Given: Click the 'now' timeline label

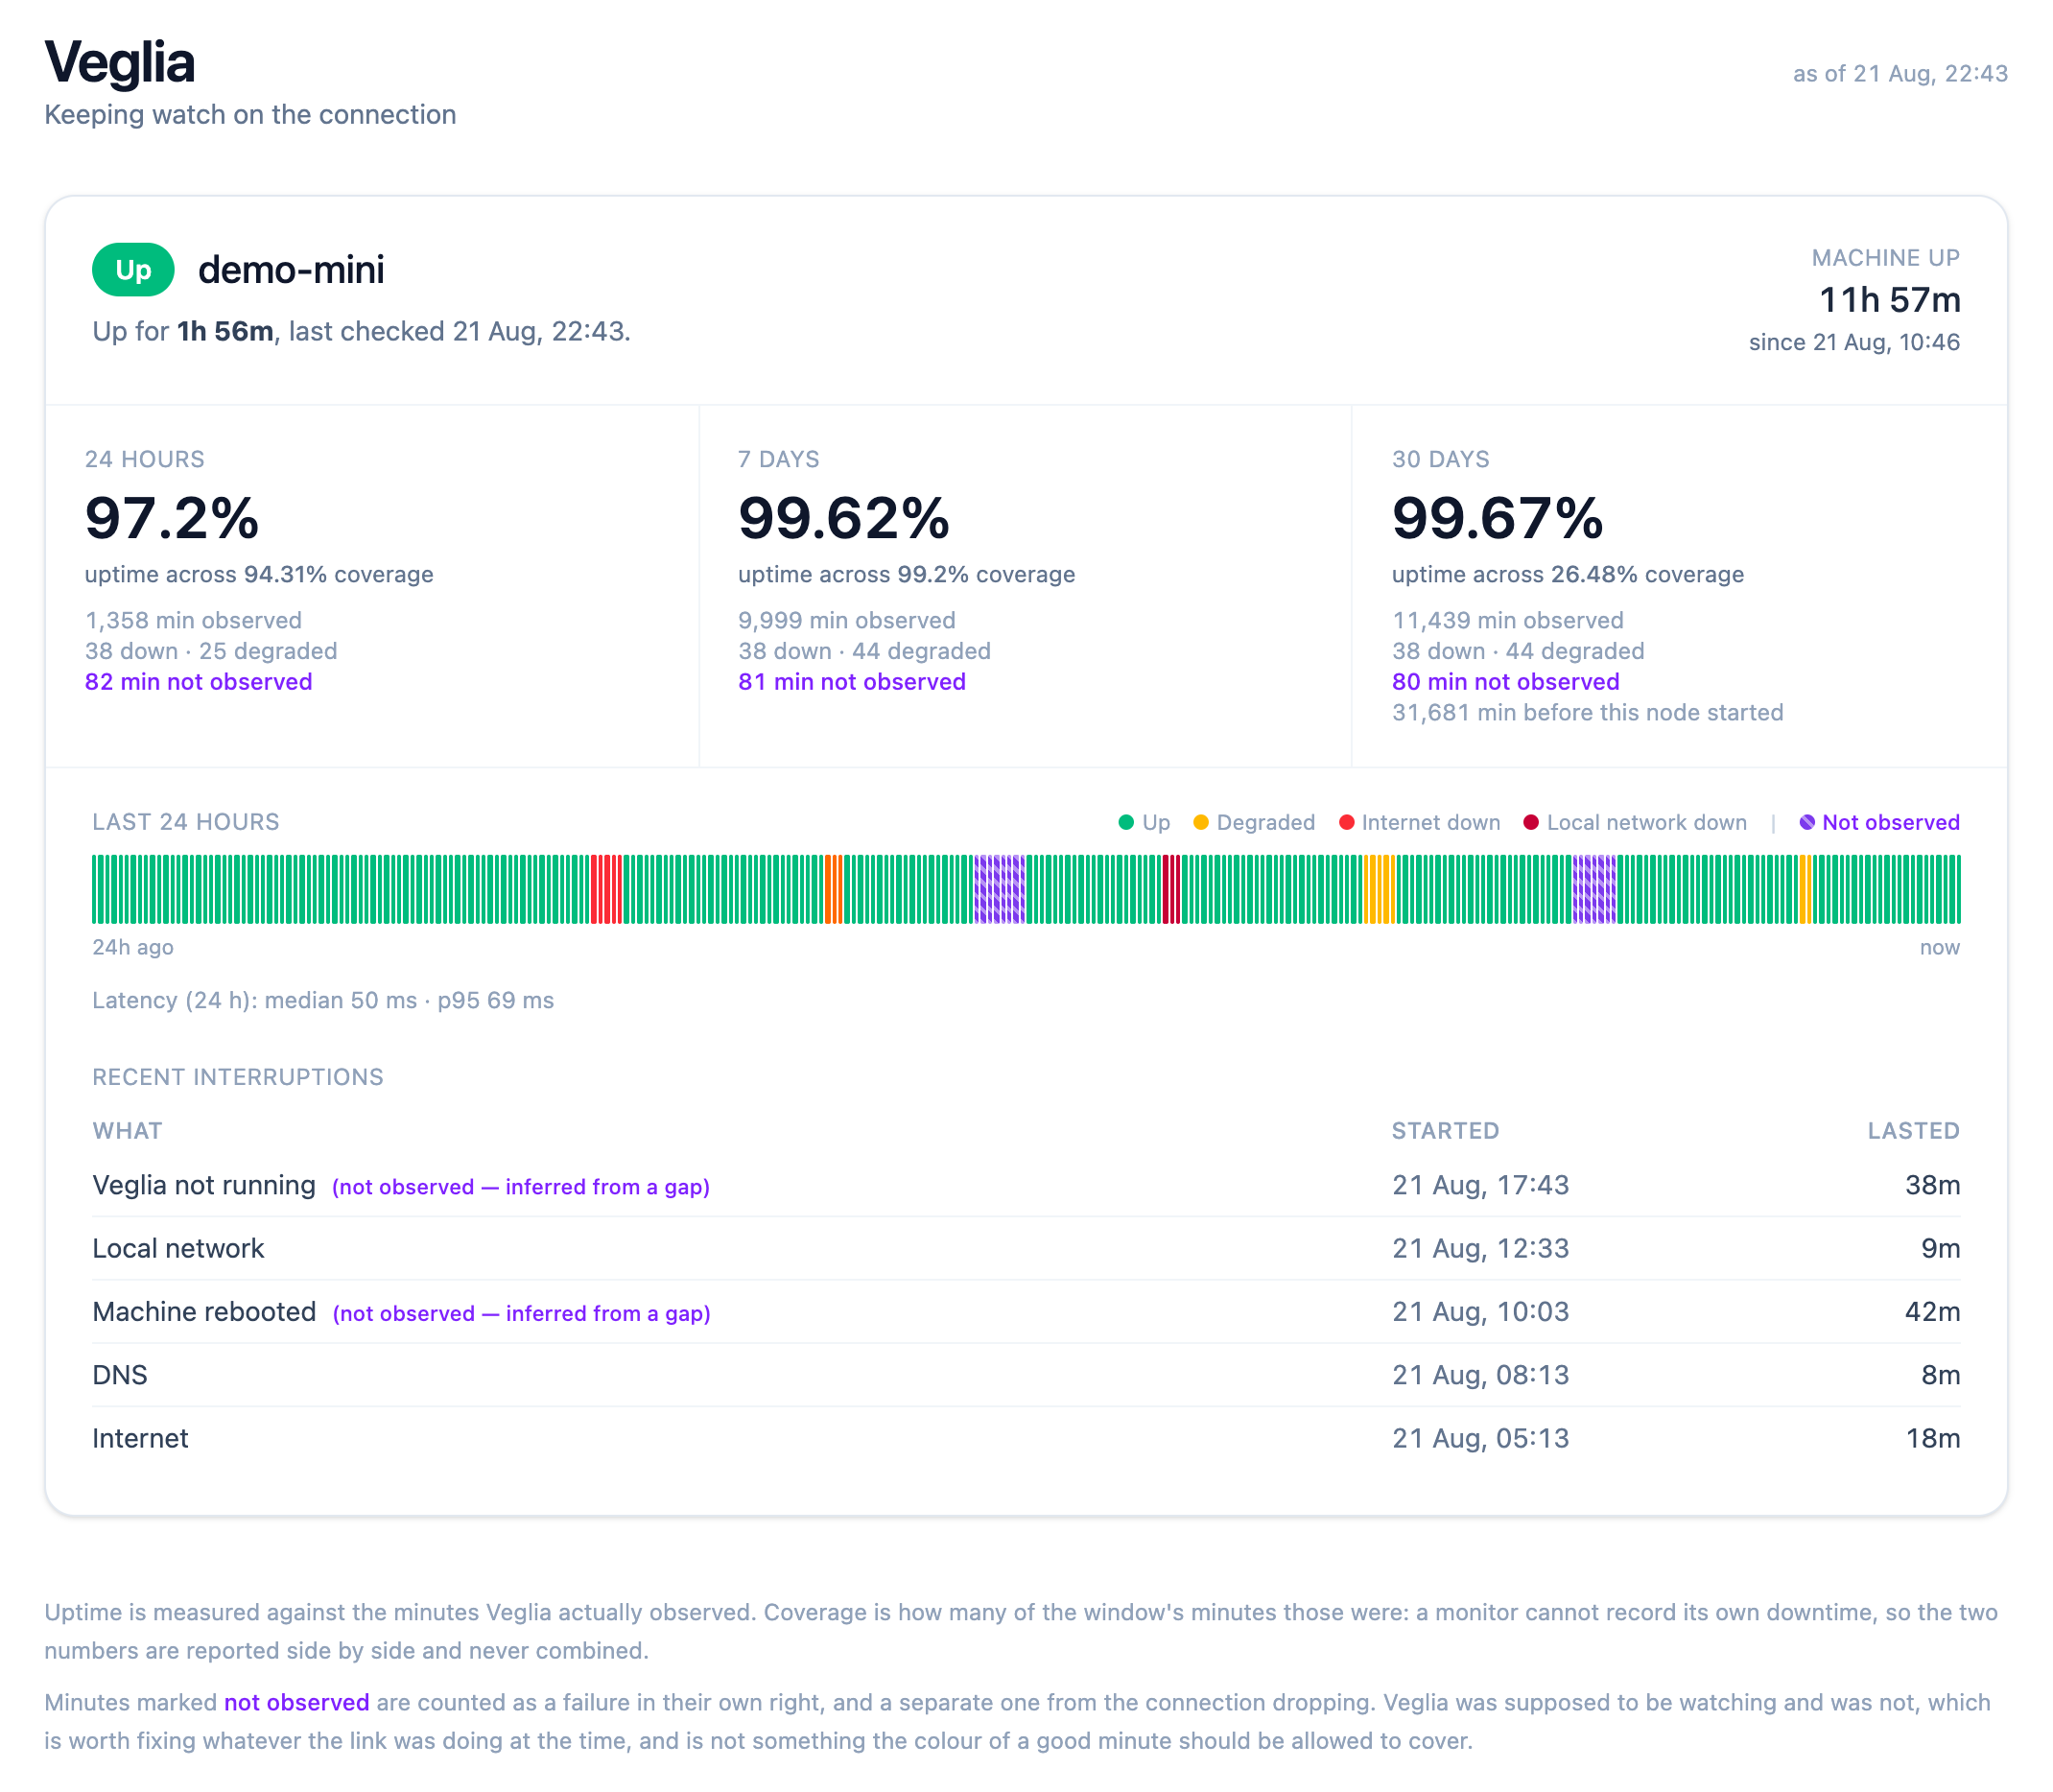Looking at the screenshot, I should point(1940,947).
